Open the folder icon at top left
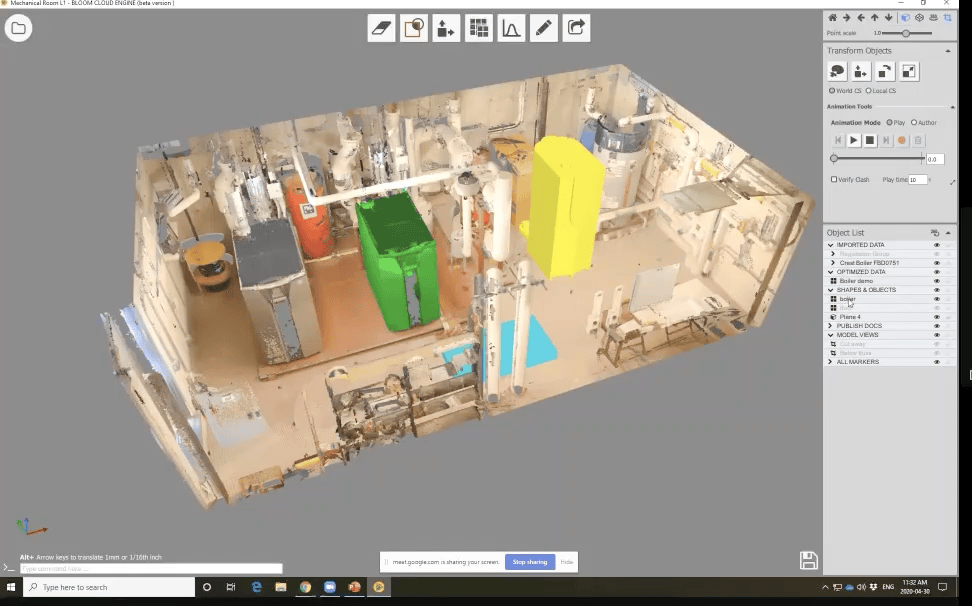 tap(18, 28)
